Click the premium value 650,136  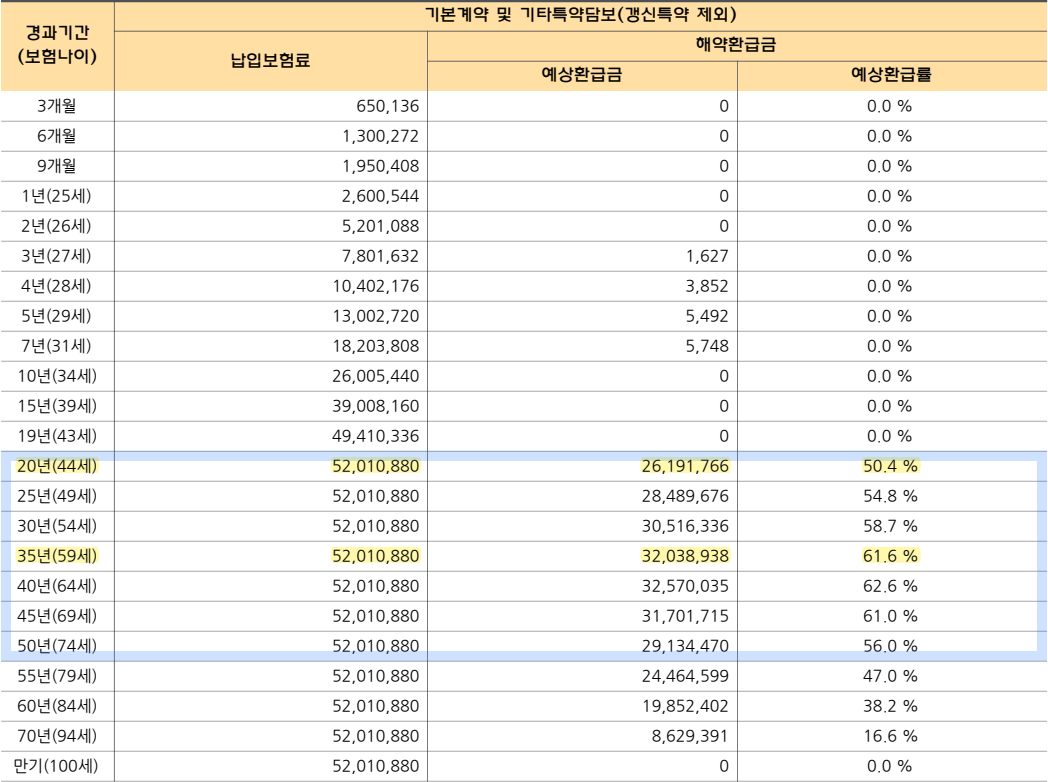(x=388, y=106)
